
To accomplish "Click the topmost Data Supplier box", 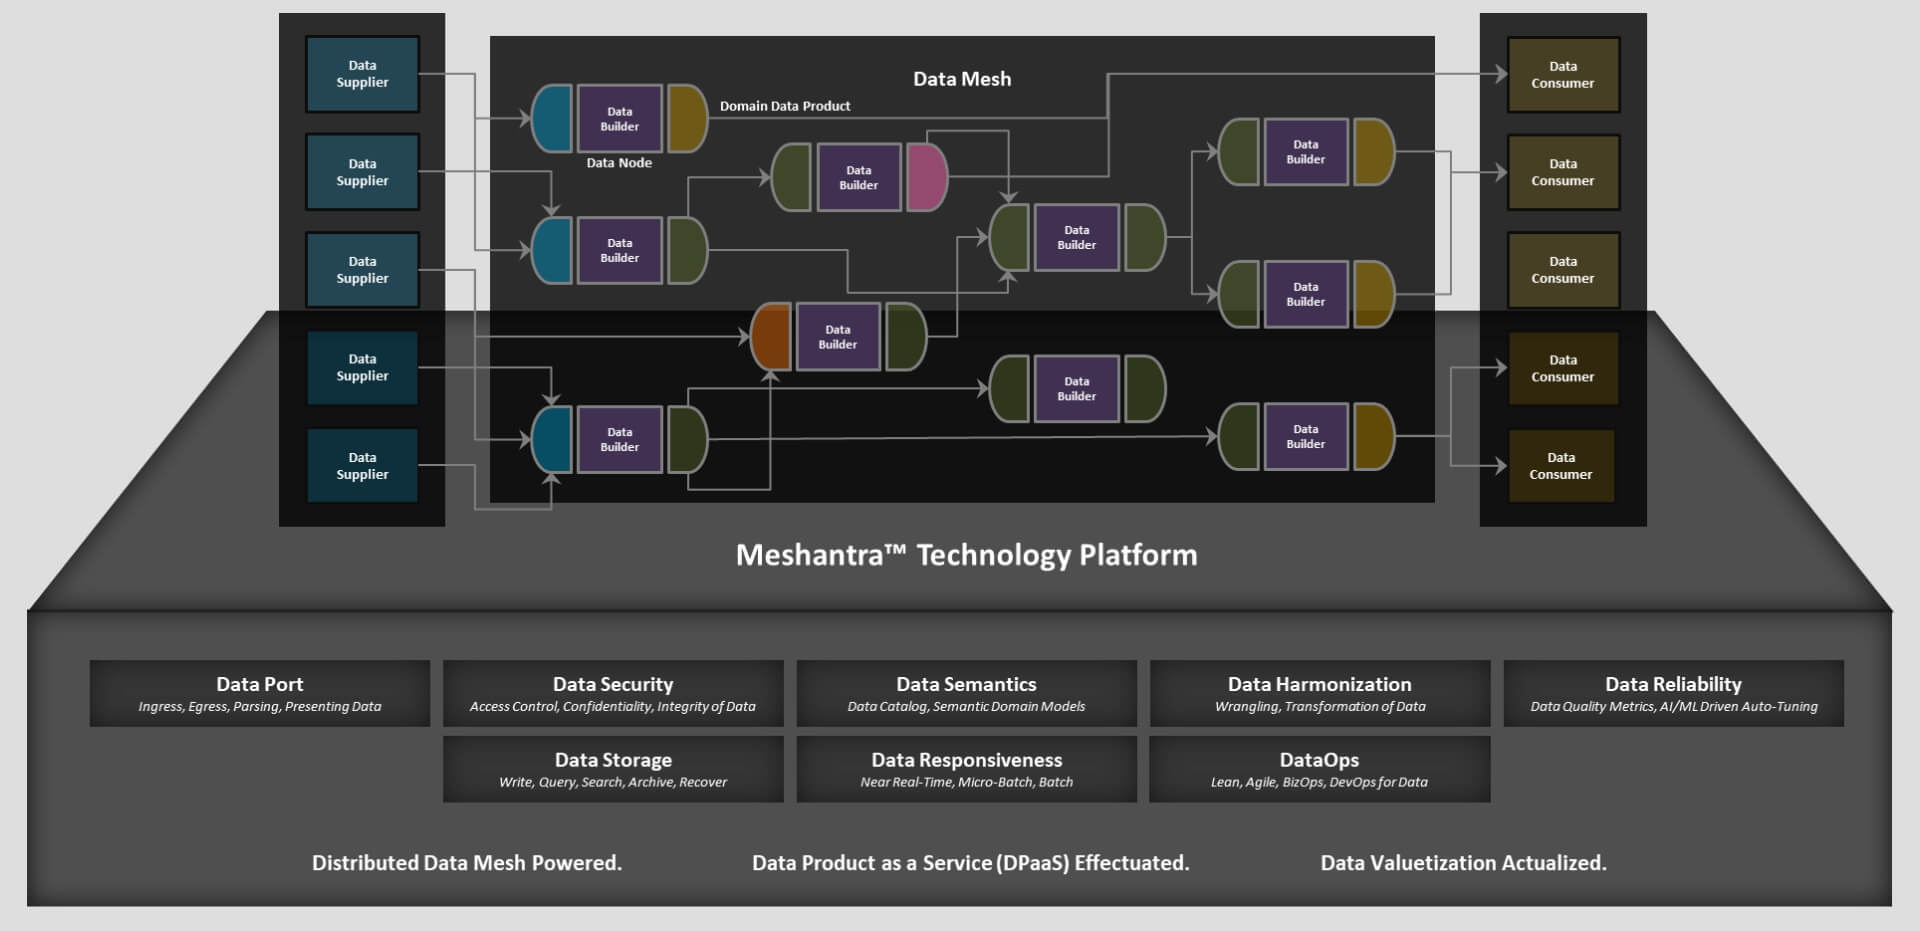I will (x=362, y=74).
